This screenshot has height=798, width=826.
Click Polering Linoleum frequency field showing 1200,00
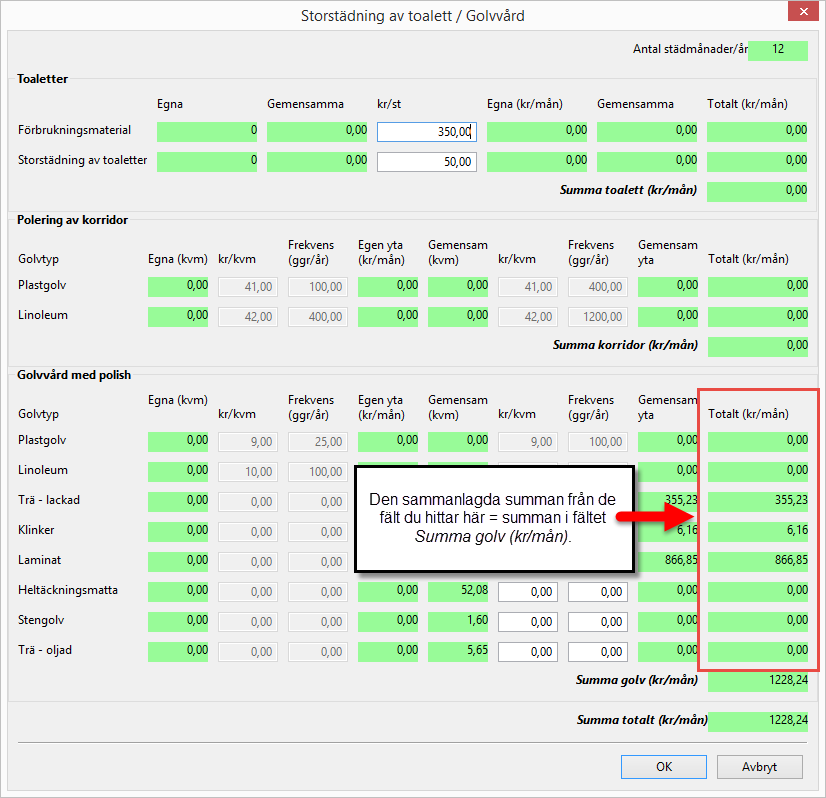(598, 317)
